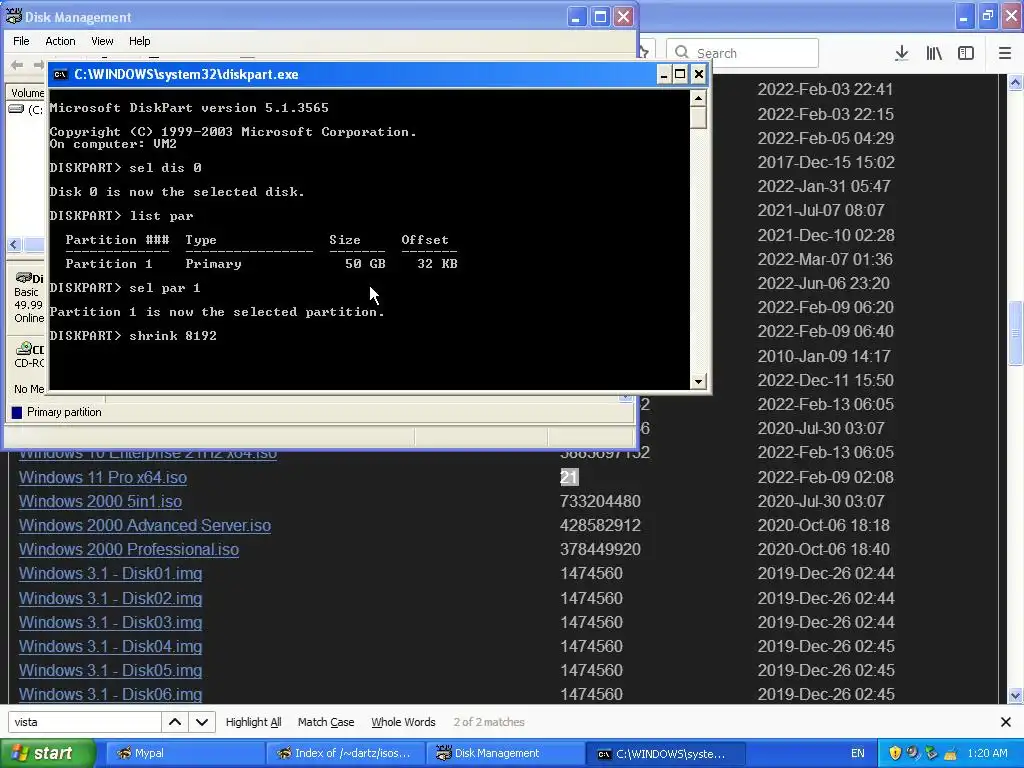Open the Windows 2000 Advanced Server.iso link
The width and height of the screenshot is (1024, 768).
(x=144, y=526)
